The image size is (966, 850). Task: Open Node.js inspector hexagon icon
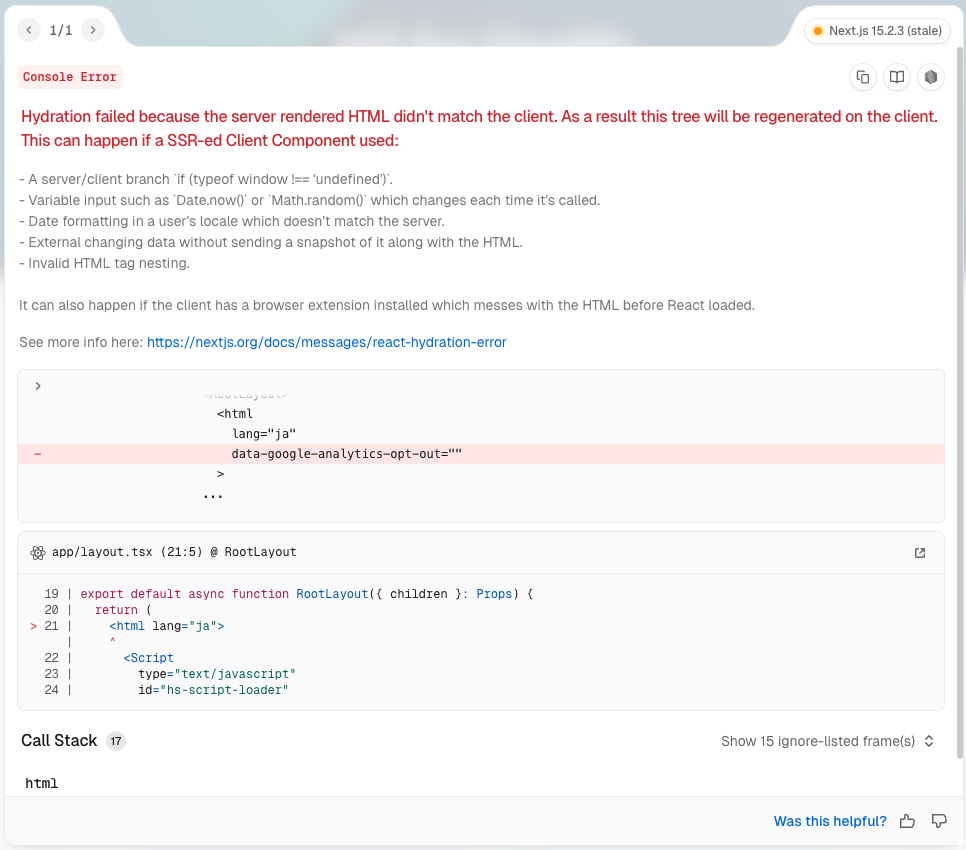tap(931, 77)
